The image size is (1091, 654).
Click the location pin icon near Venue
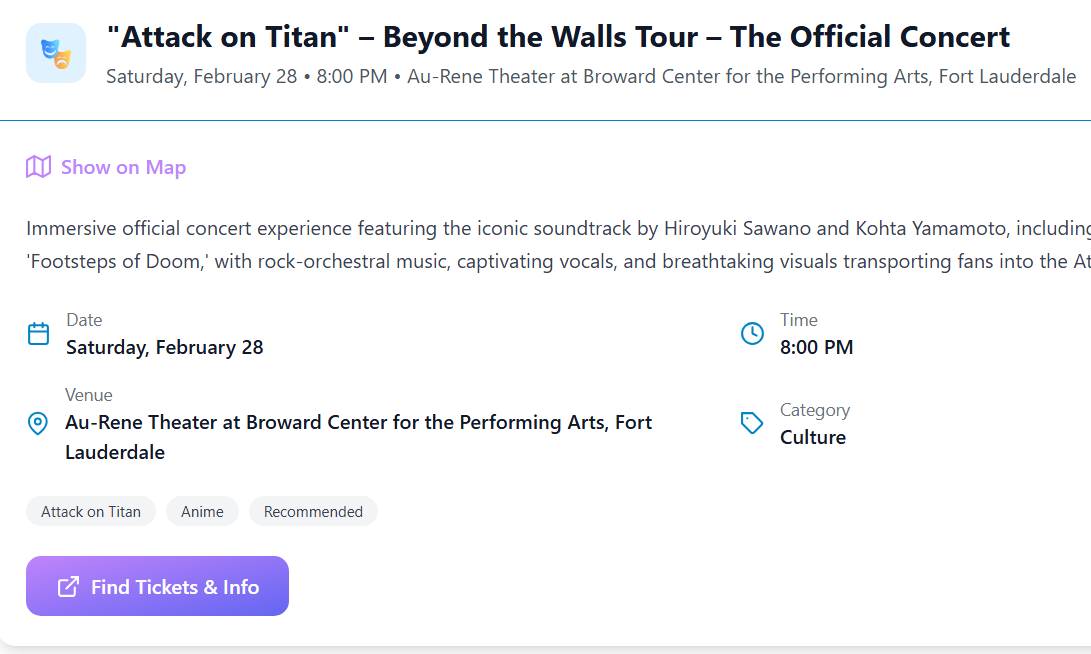[38, 423]
